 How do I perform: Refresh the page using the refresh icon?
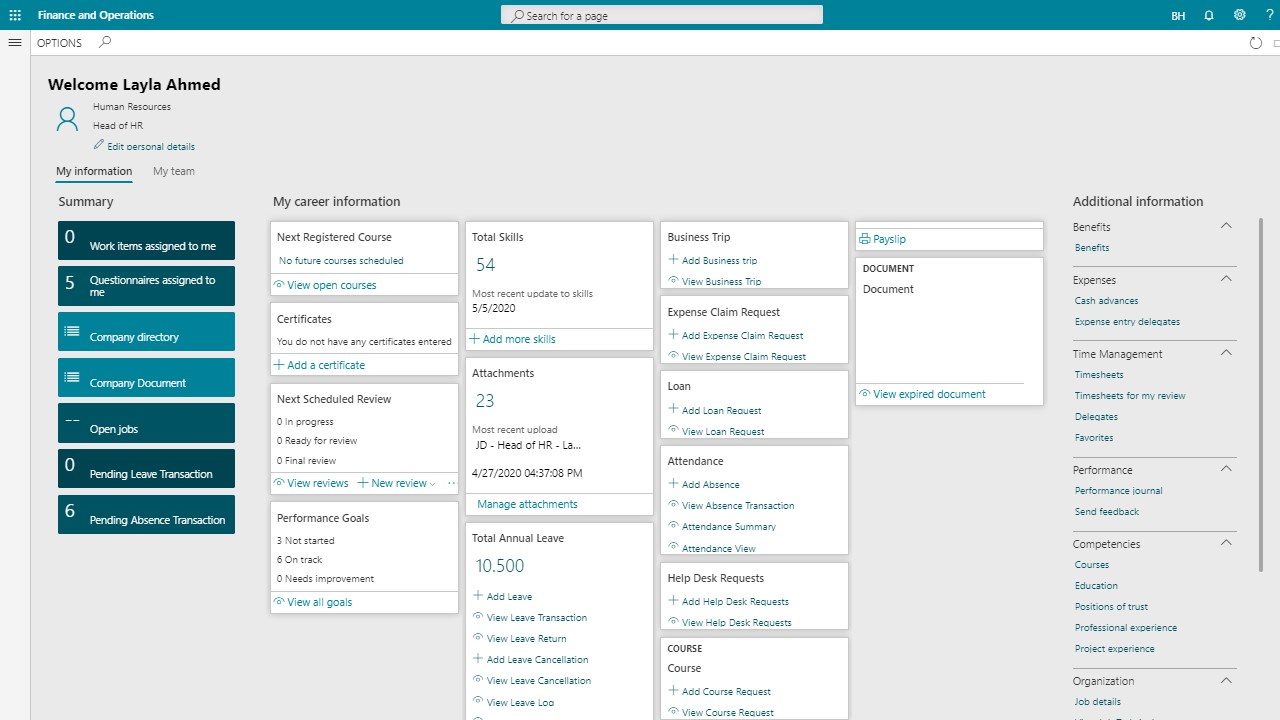(1256, 43)
